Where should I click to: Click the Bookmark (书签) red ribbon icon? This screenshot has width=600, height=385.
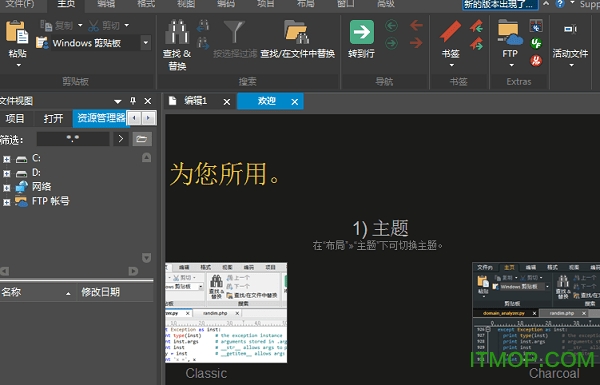(x=450, y=31)
